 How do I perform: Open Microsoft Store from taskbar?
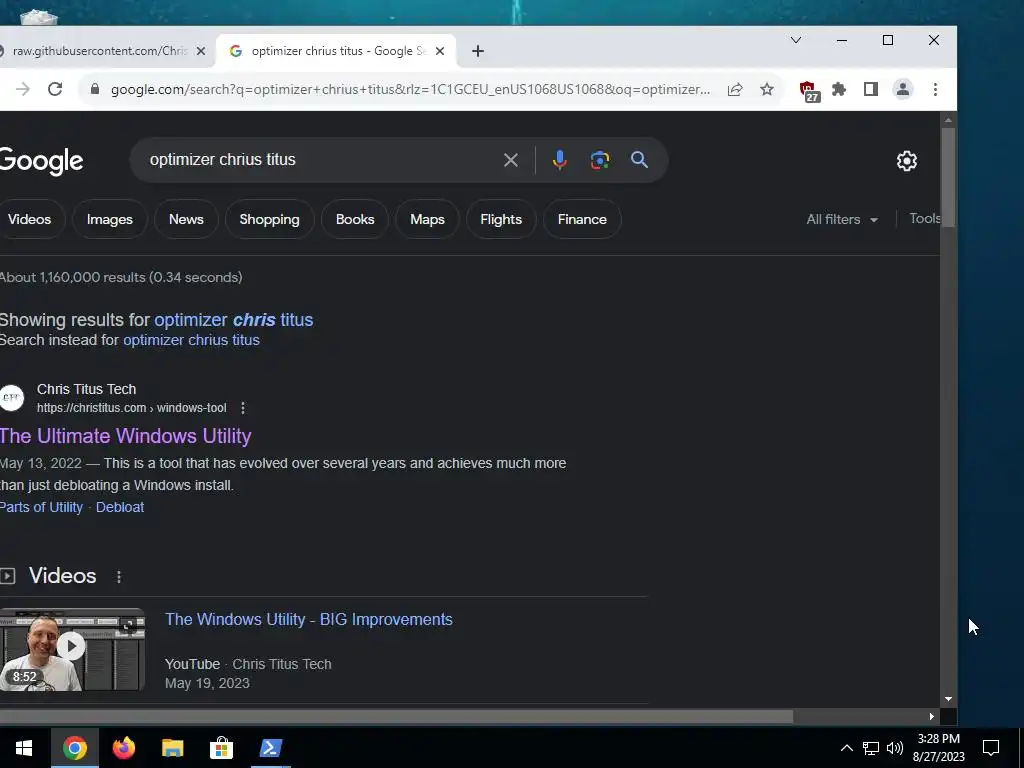coord(221,748)
